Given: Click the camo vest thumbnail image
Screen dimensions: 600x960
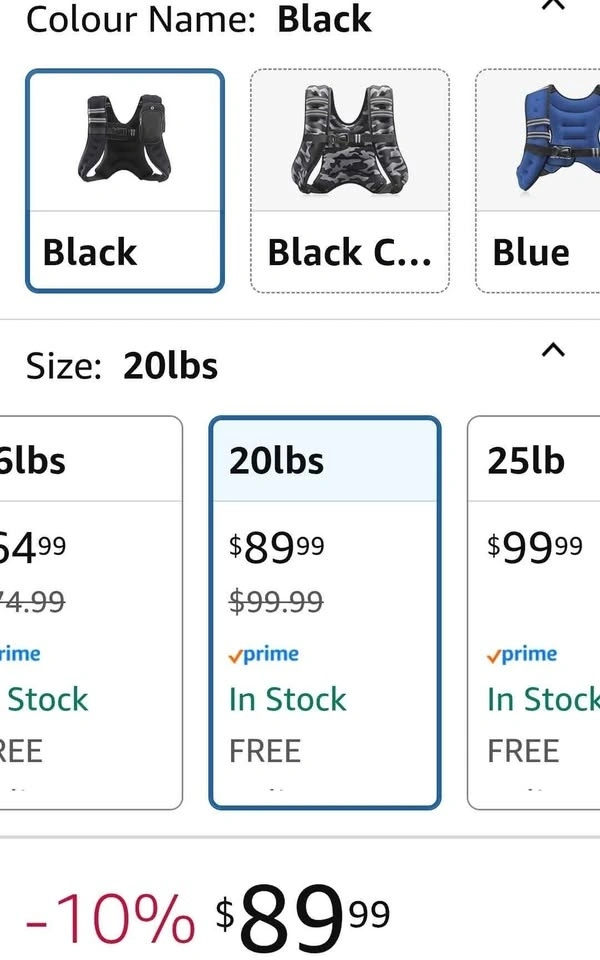Looking at the screenshot, I should click(349, 141).
